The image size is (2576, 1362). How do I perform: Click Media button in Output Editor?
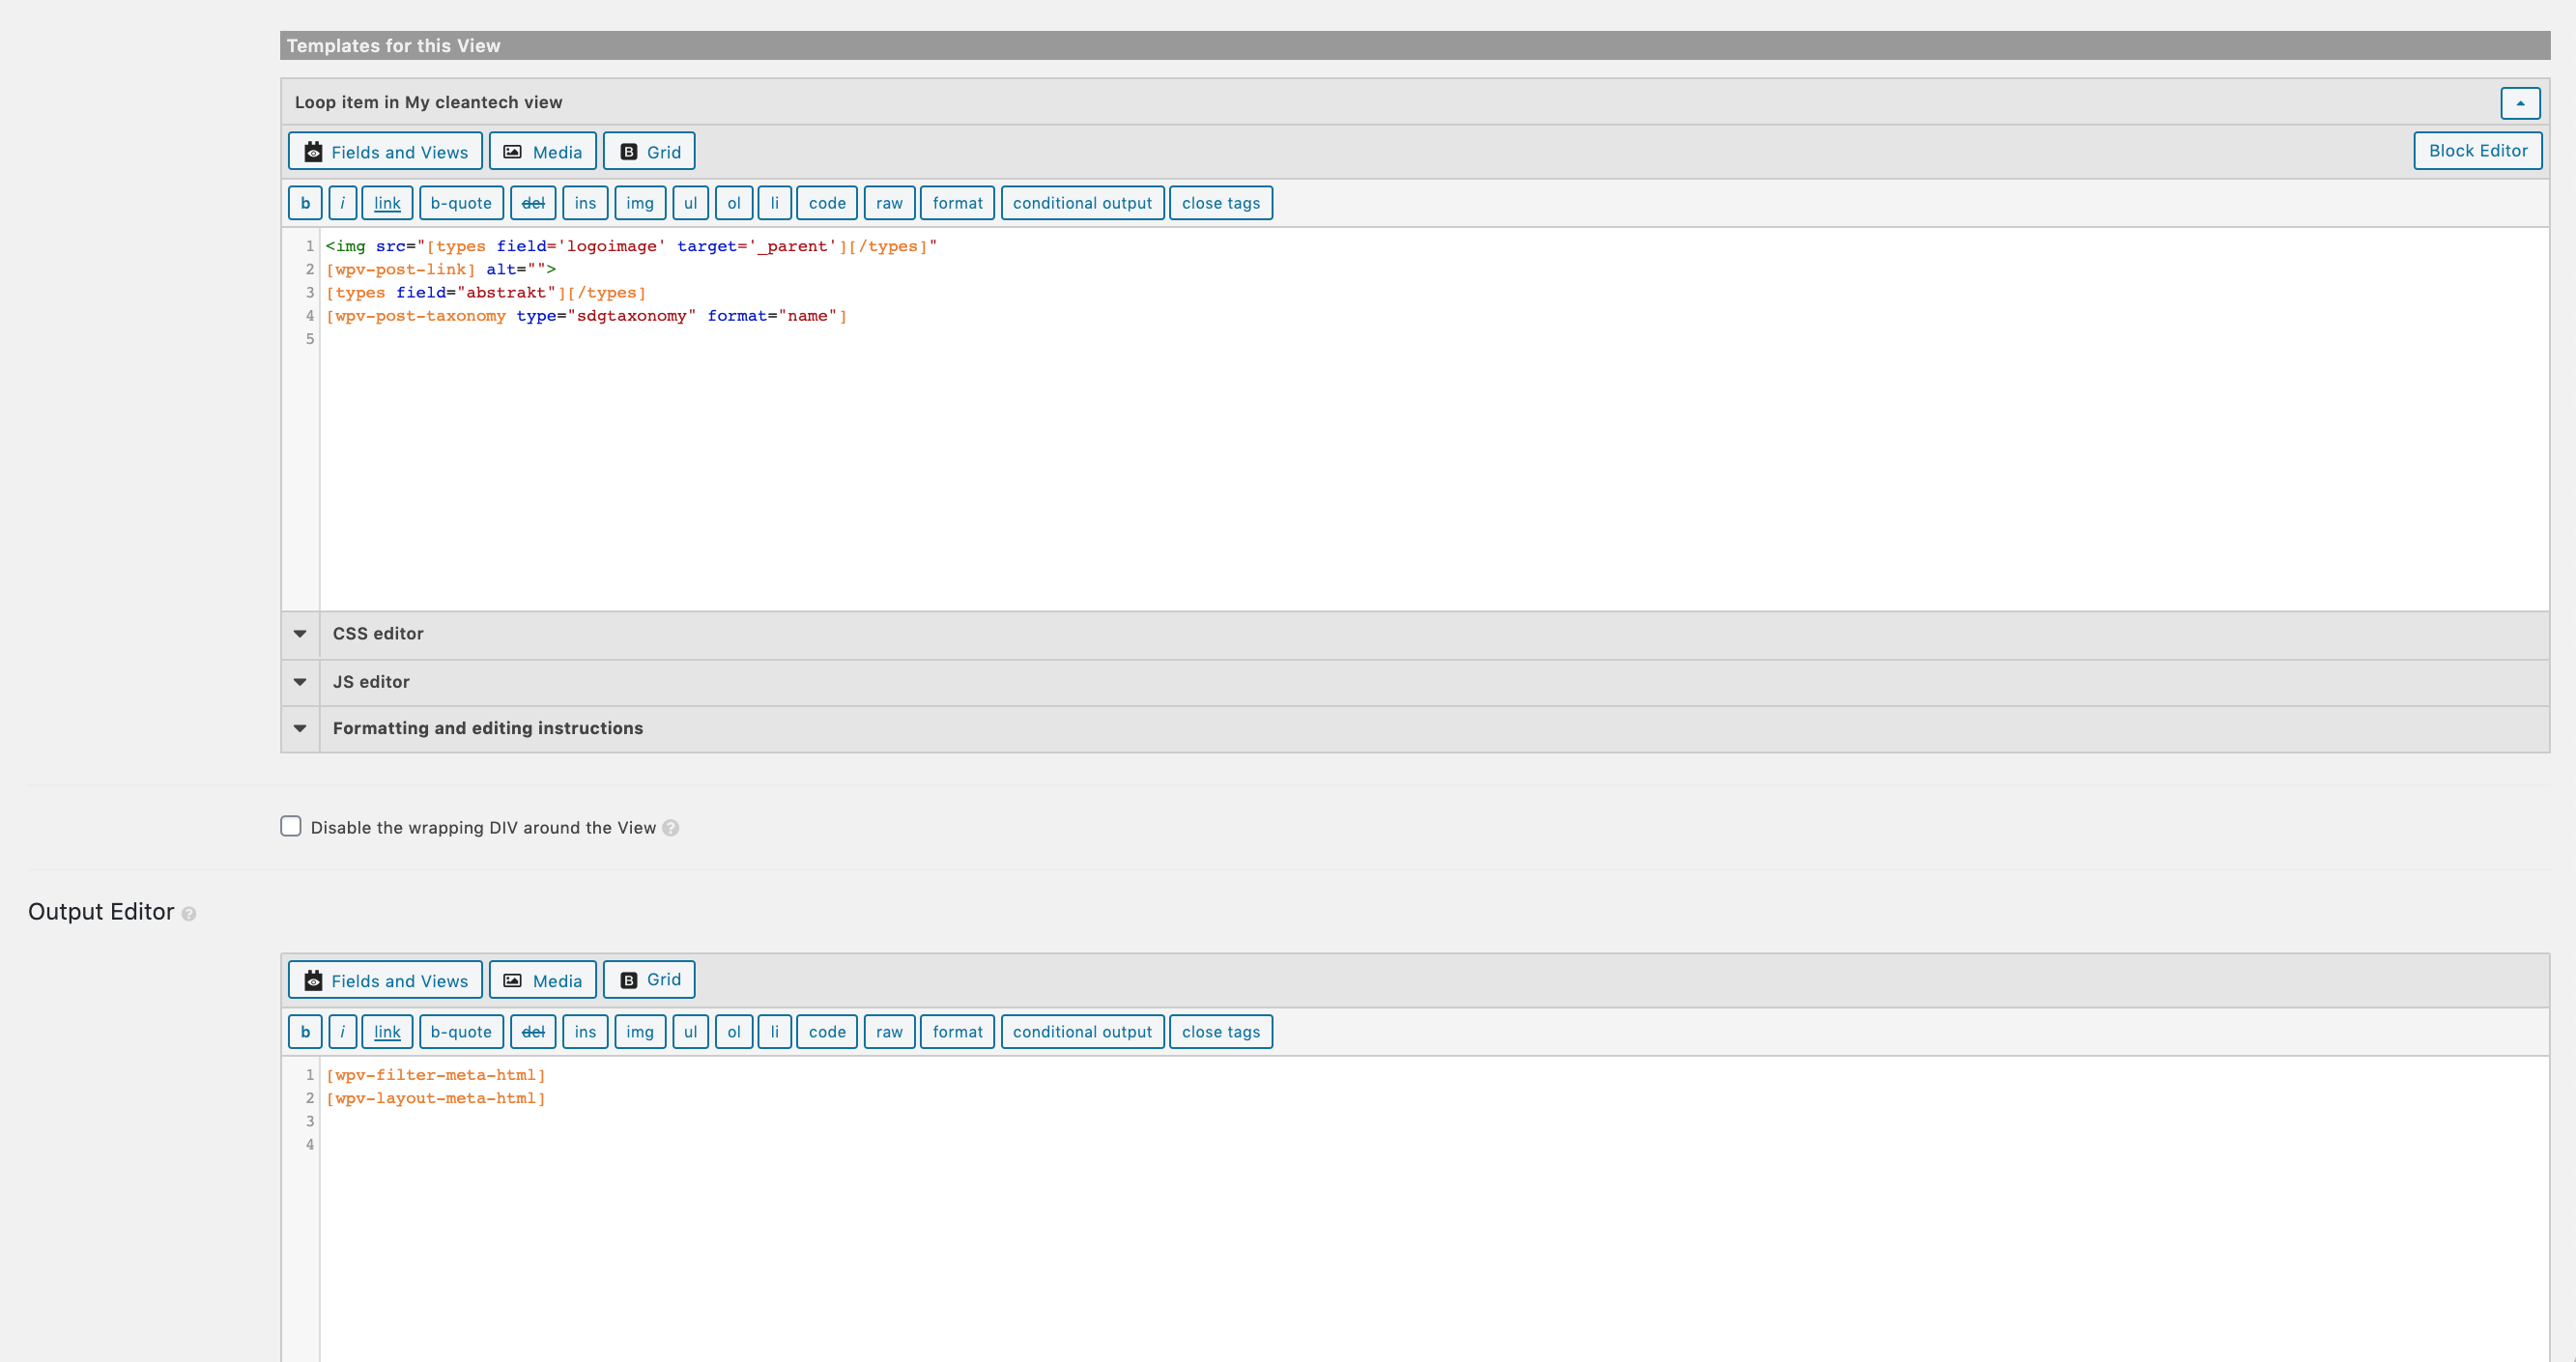tap(543, 981)
